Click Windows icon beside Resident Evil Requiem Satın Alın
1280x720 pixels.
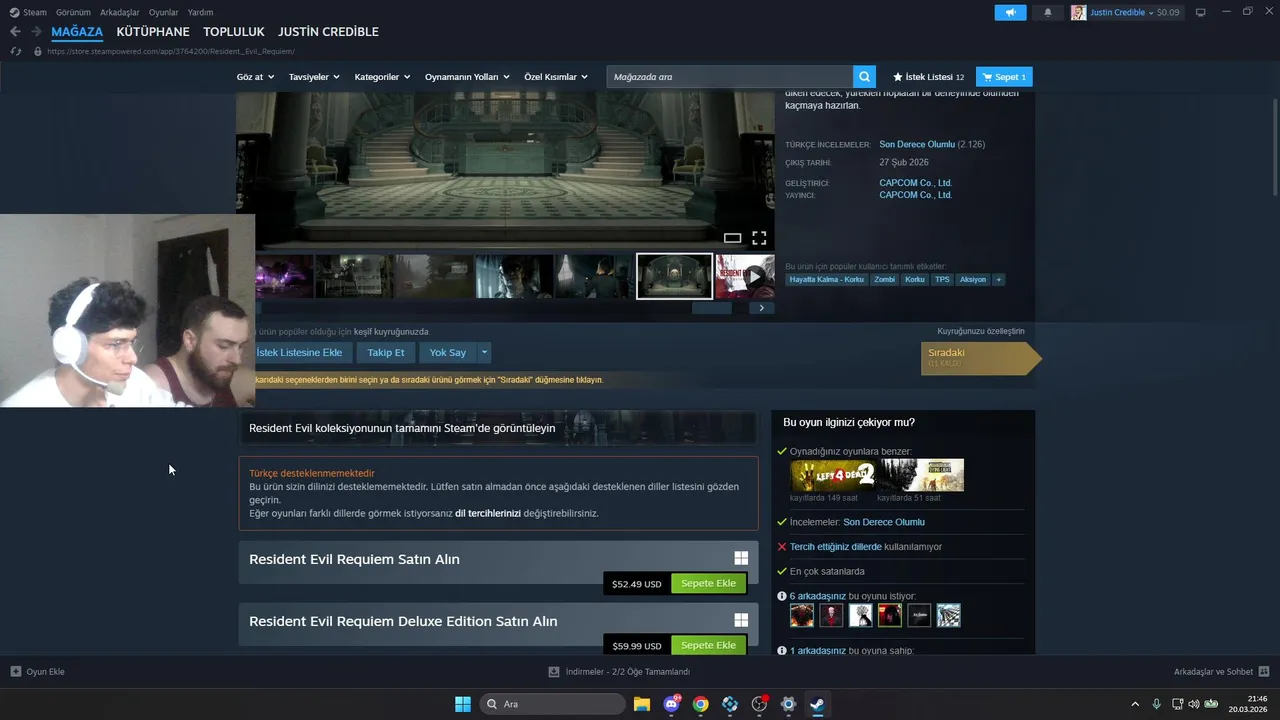[x=741, y=559]
